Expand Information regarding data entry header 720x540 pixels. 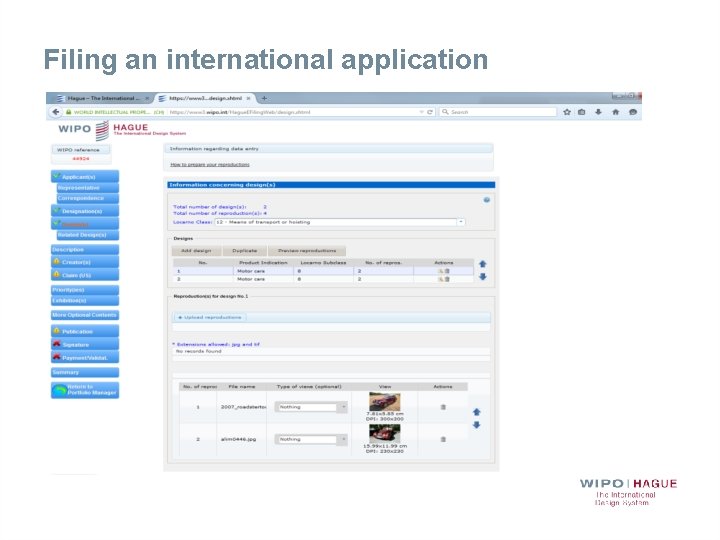(x=328, y=149)
